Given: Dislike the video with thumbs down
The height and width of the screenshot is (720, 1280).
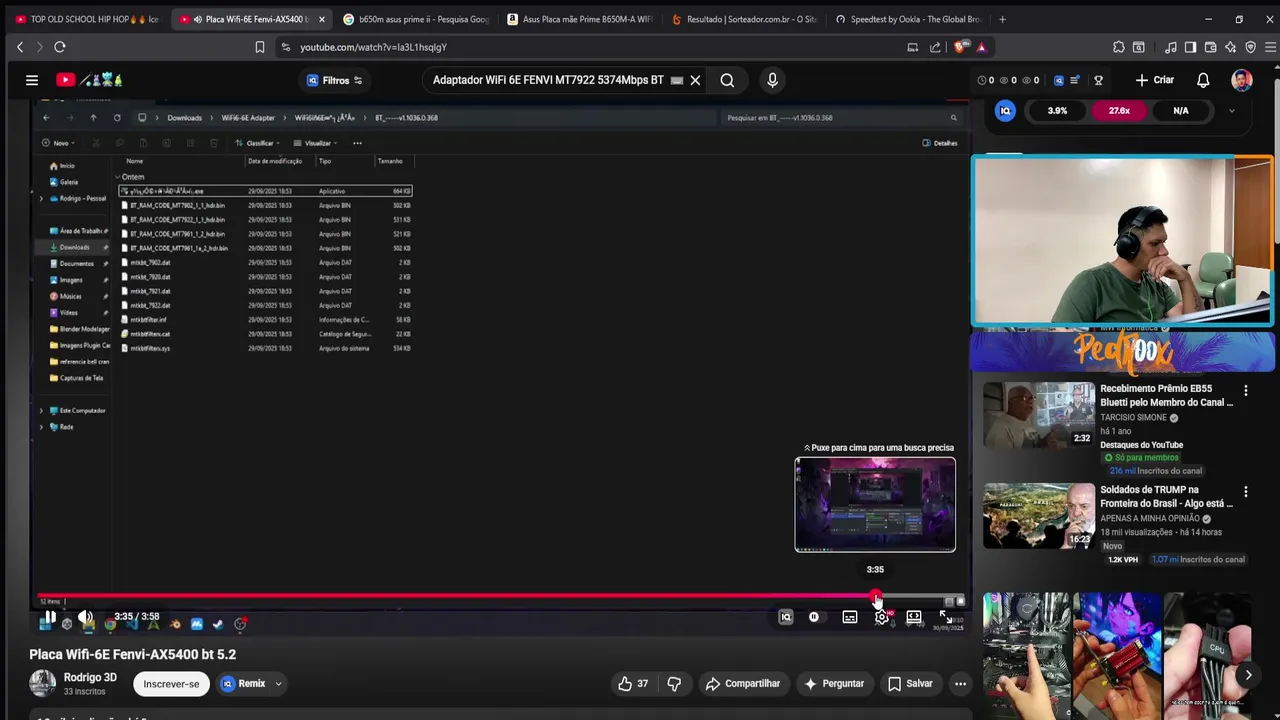Looking at the screenshot, I should click(674, 684).
